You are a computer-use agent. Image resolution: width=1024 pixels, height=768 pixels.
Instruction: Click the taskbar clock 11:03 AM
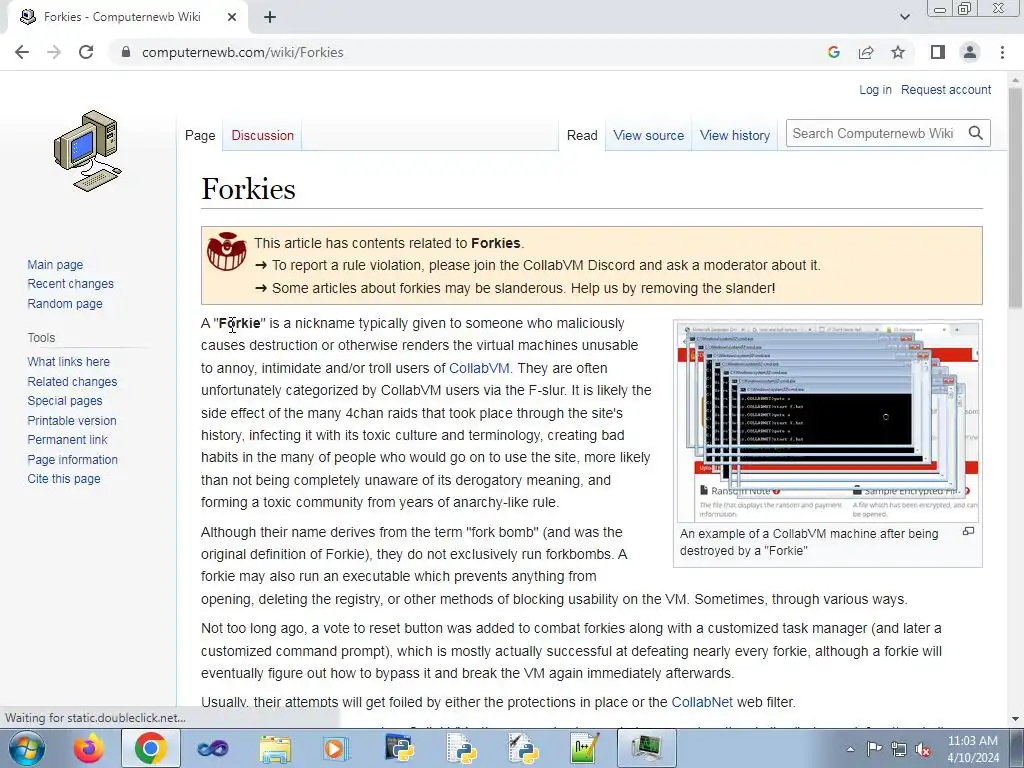(972, 741)
